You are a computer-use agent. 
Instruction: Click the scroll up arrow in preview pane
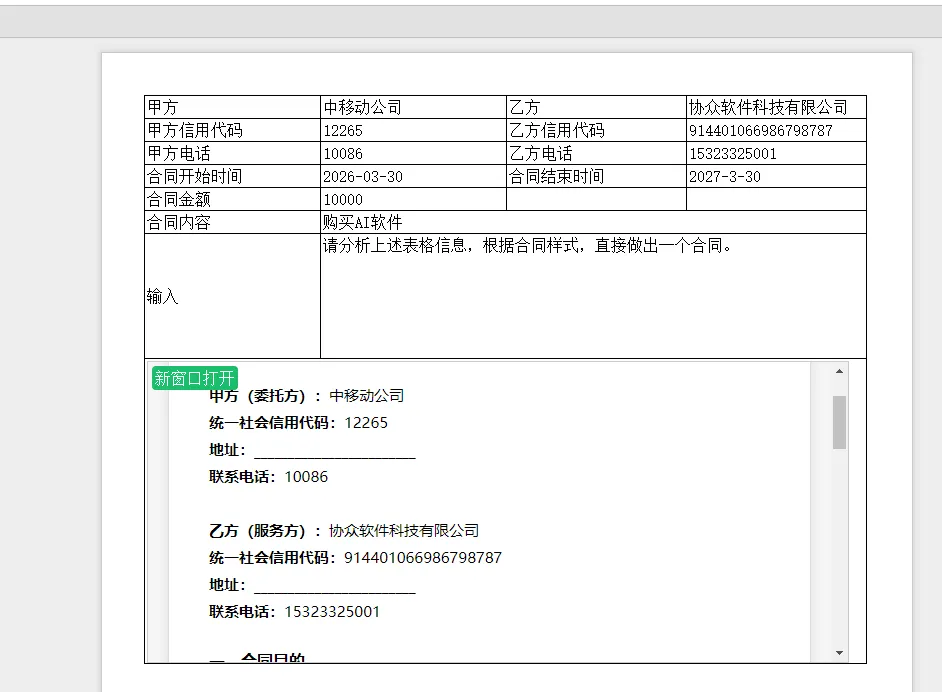tap(839, 371)
